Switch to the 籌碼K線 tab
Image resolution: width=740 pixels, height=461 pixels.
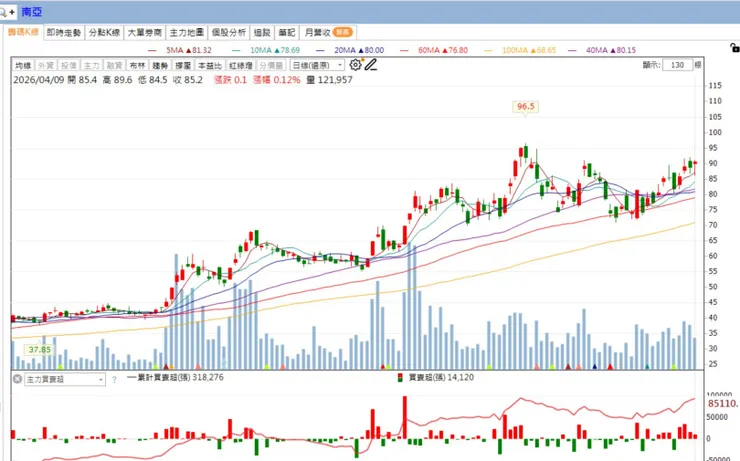[23, 32]
